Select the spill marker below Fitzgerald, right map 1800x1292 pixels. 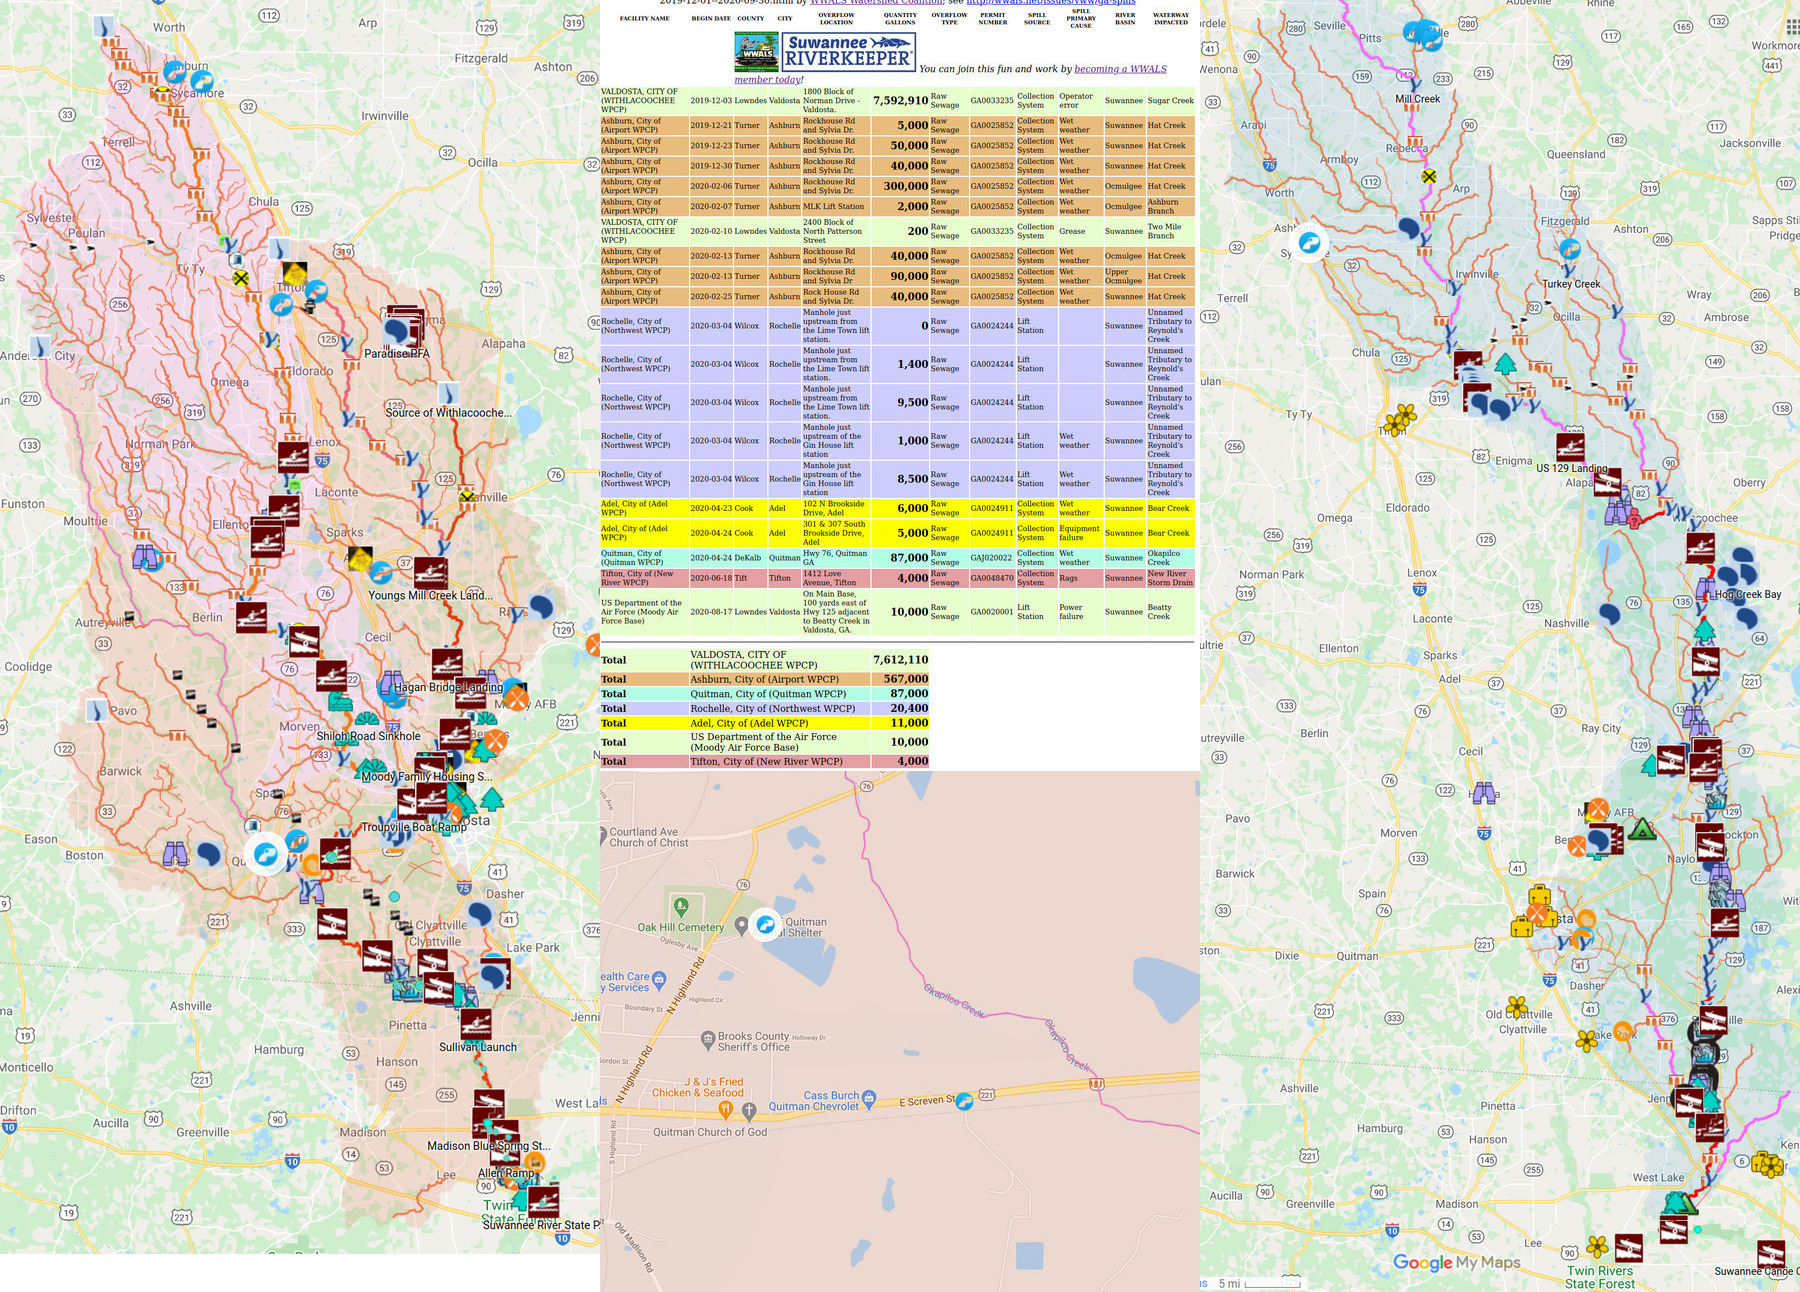(x=1570, y=249)
